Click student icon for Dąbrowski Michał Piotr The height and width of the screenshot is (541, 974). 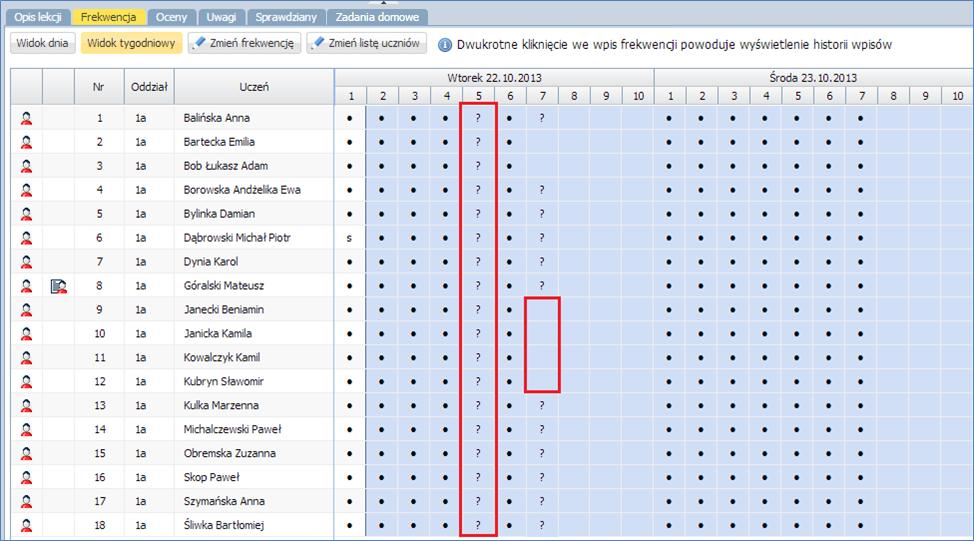click(x=26, y=238)
